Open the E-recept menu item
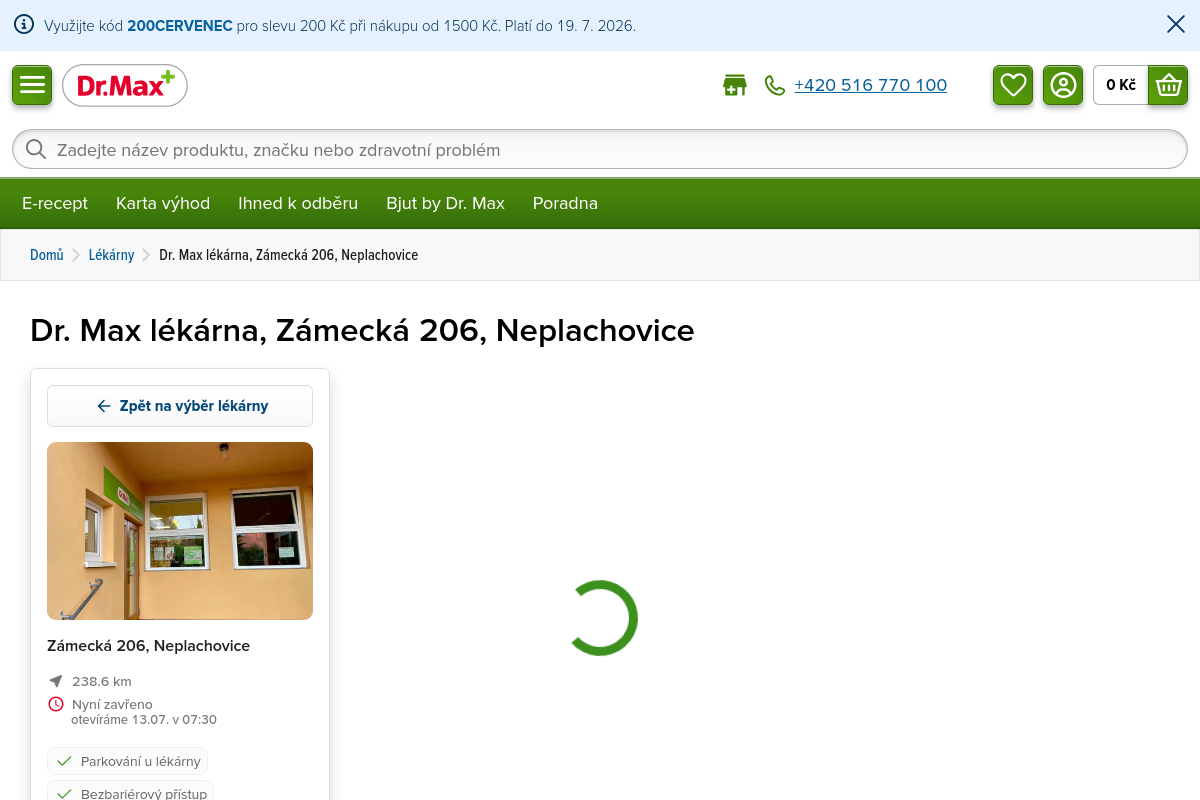The image size is (1200, 800). (x=55, y=203)
